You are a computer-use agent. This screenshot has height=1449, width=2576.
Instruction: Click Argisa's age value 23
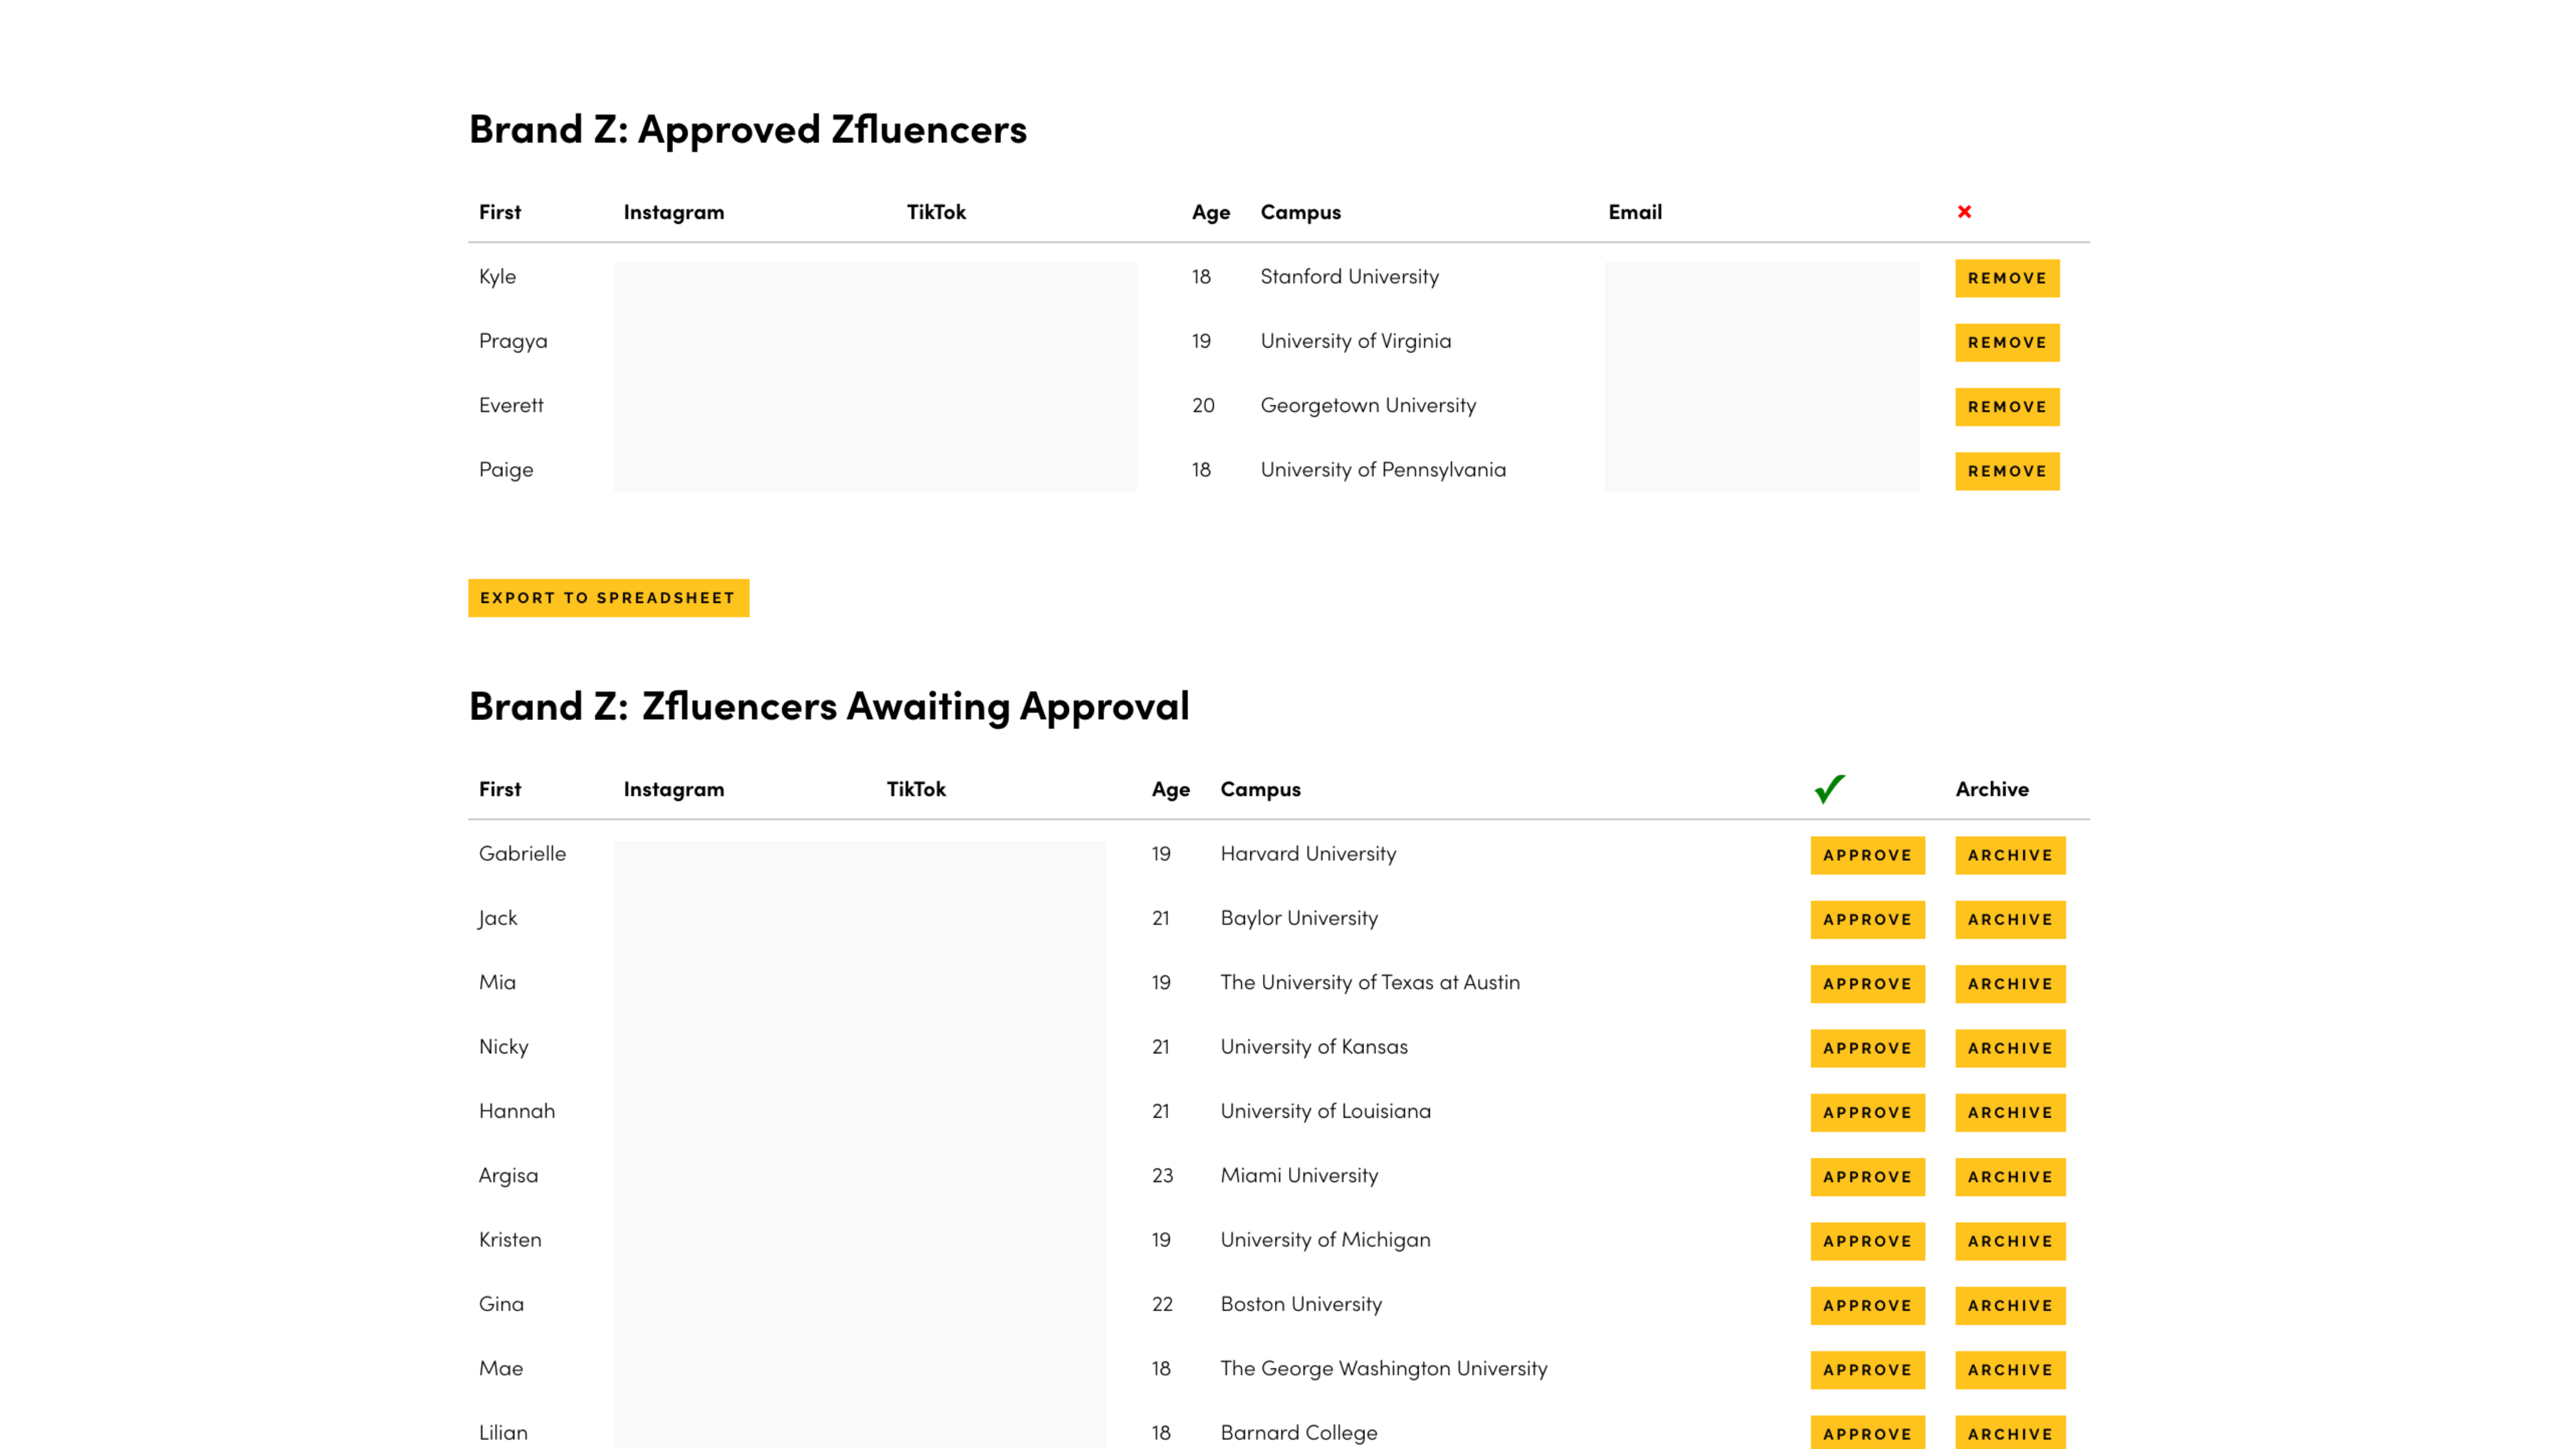[x=1162, y=1176]
